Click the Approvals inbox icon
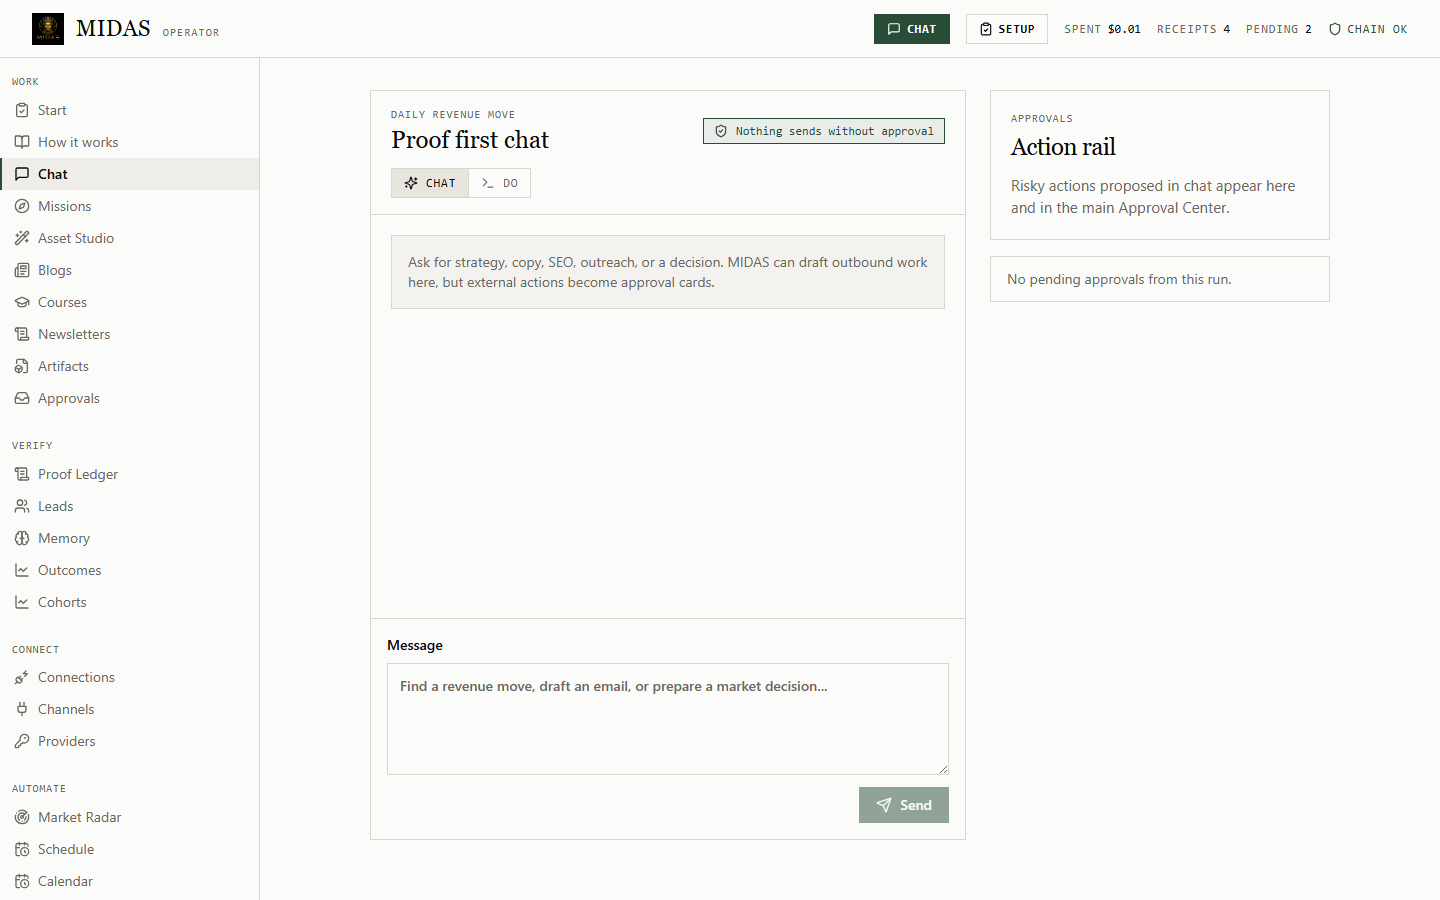 (22, 398)
